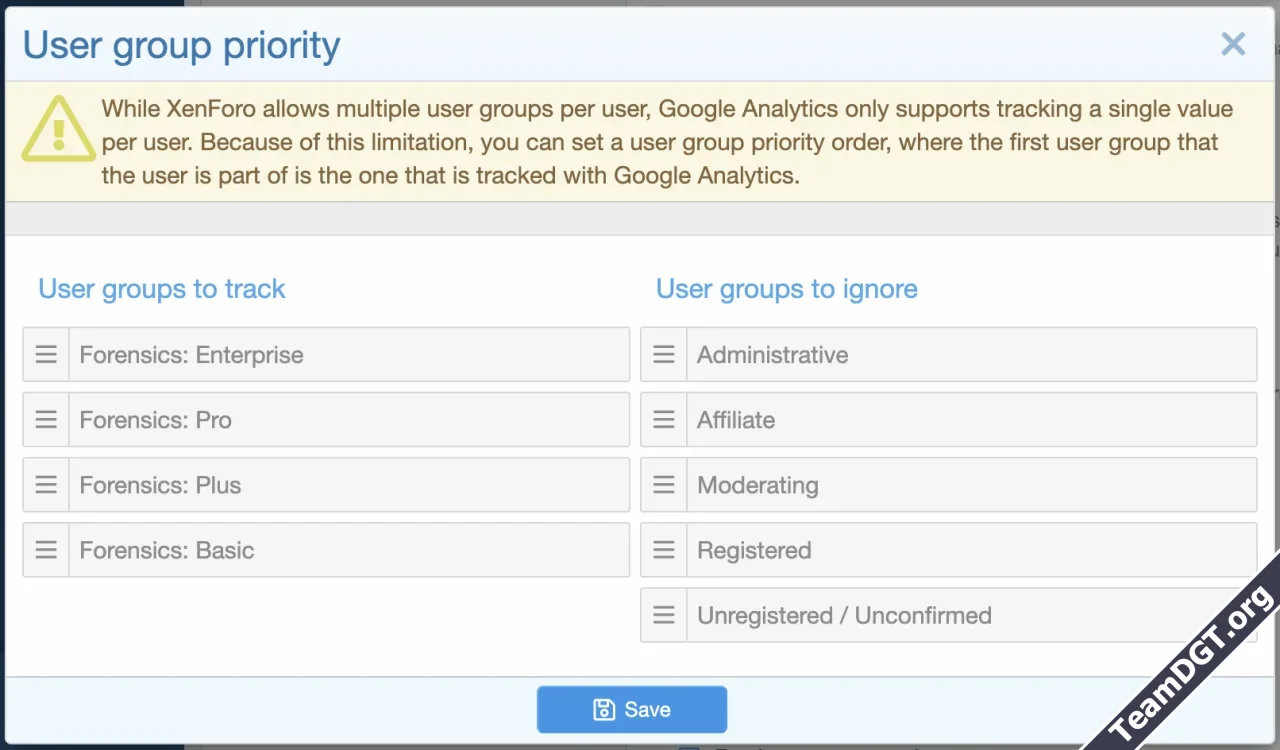Click the drag handle beside Moderating
This screenshot has height=750, width=1280.
pyautogui.click(x=664, y=484)
